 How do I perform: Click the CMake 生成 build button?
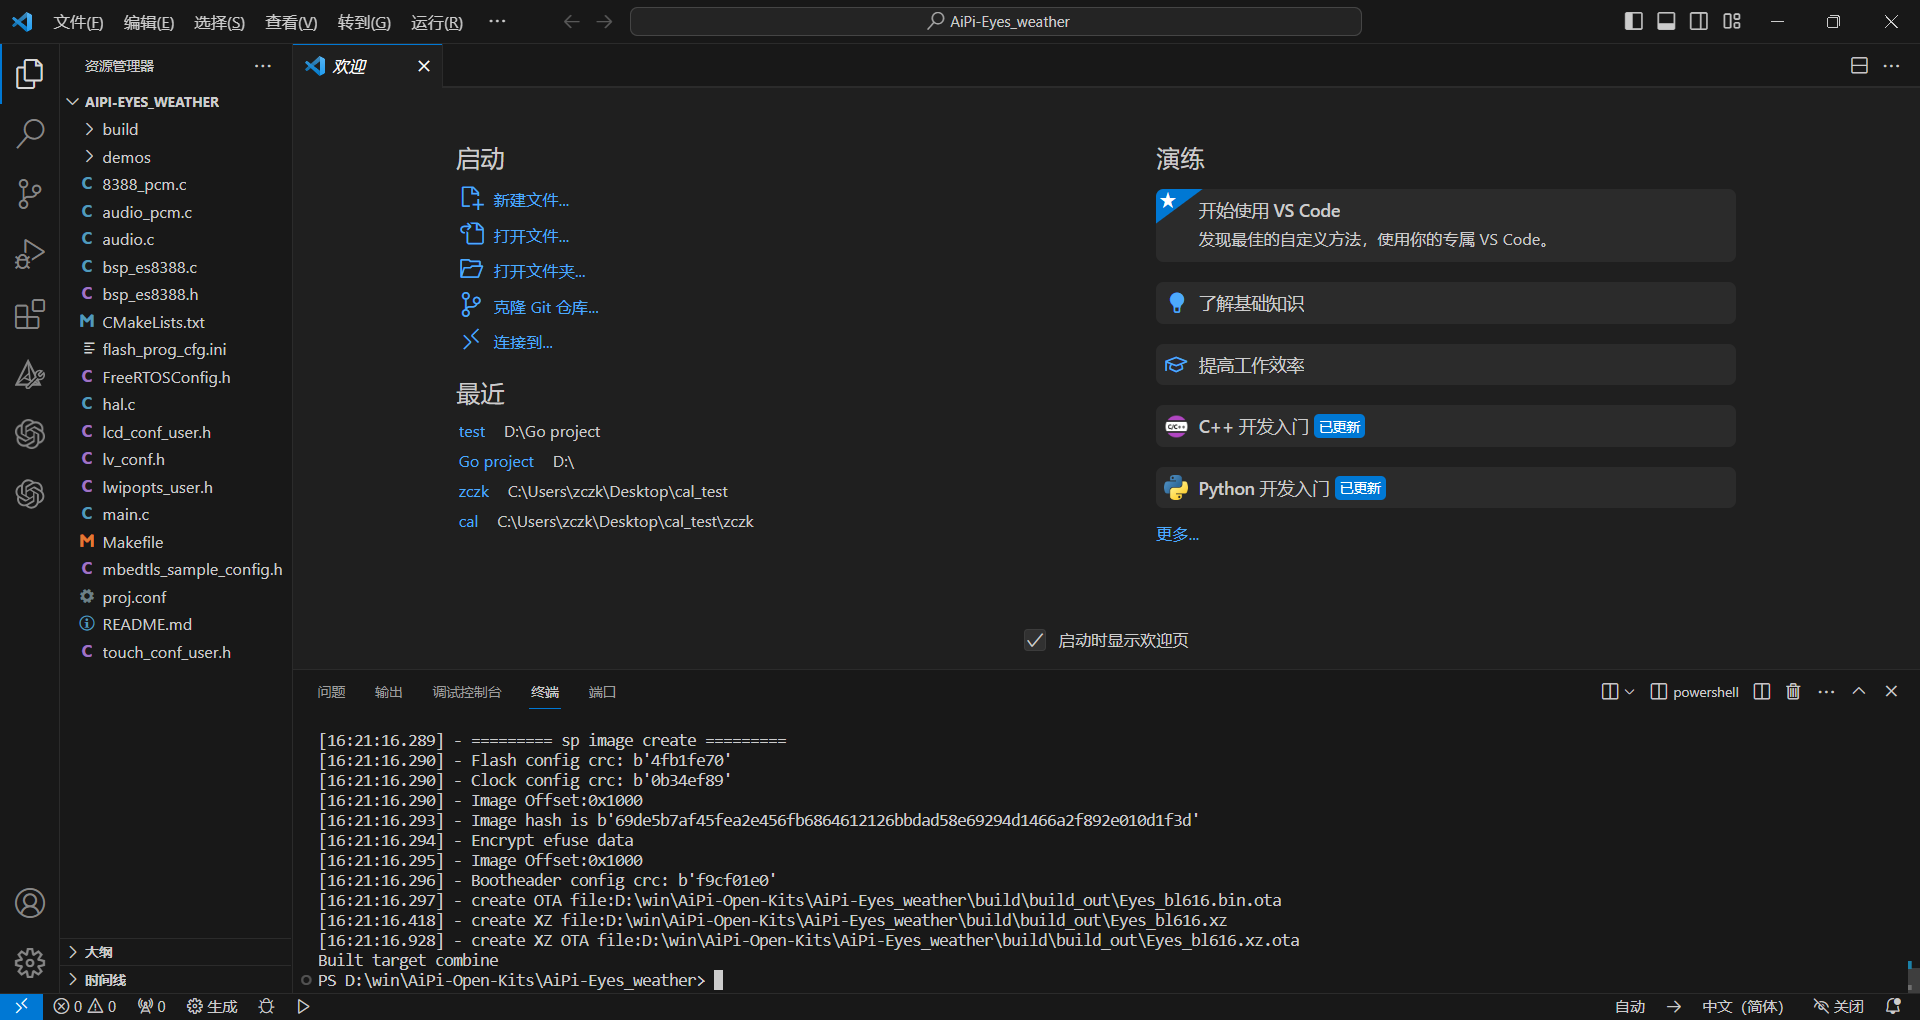[212, 1006]
